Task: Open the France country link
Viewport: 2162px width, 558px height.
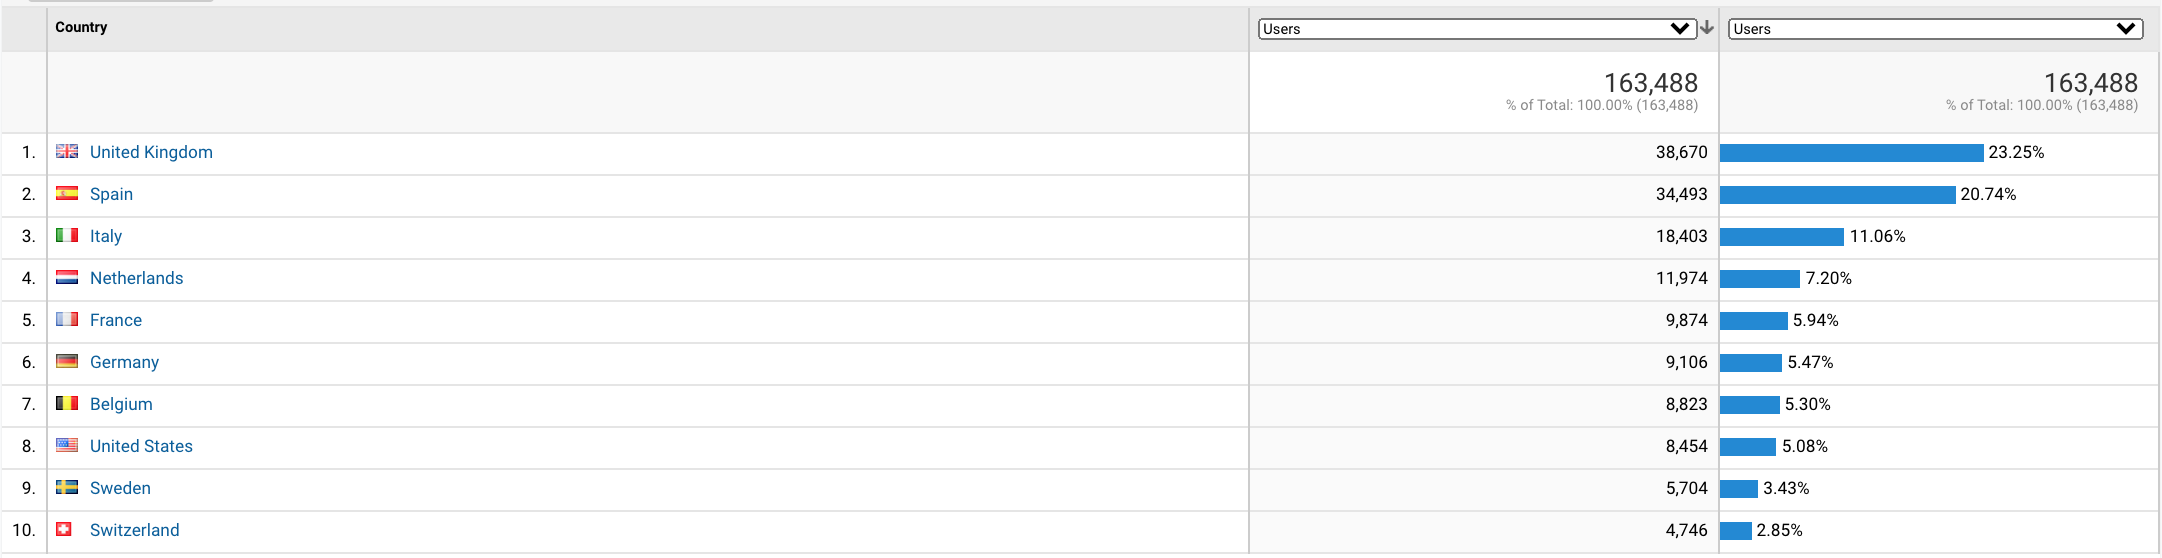Action: pos(116,320)
